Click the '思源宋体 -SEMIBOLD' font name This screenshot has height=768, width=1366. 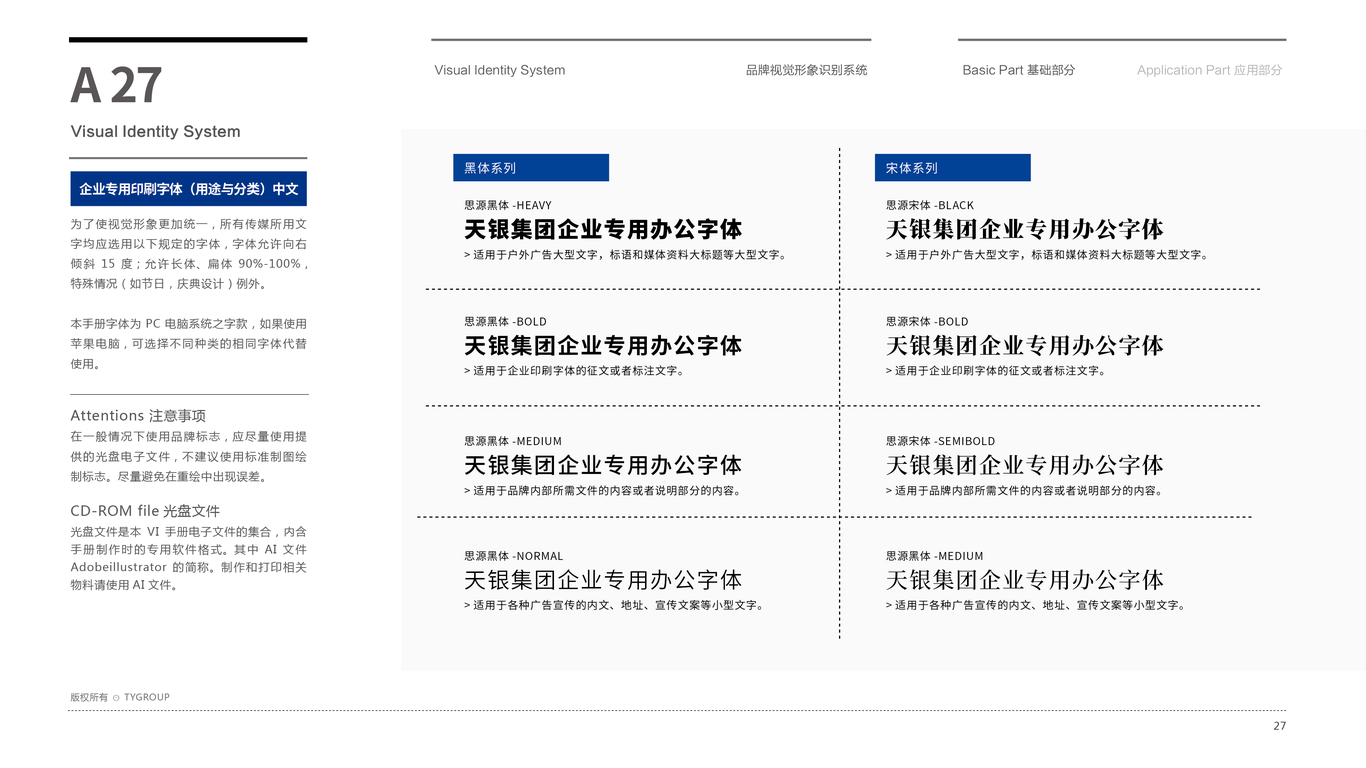click(940, 441)
